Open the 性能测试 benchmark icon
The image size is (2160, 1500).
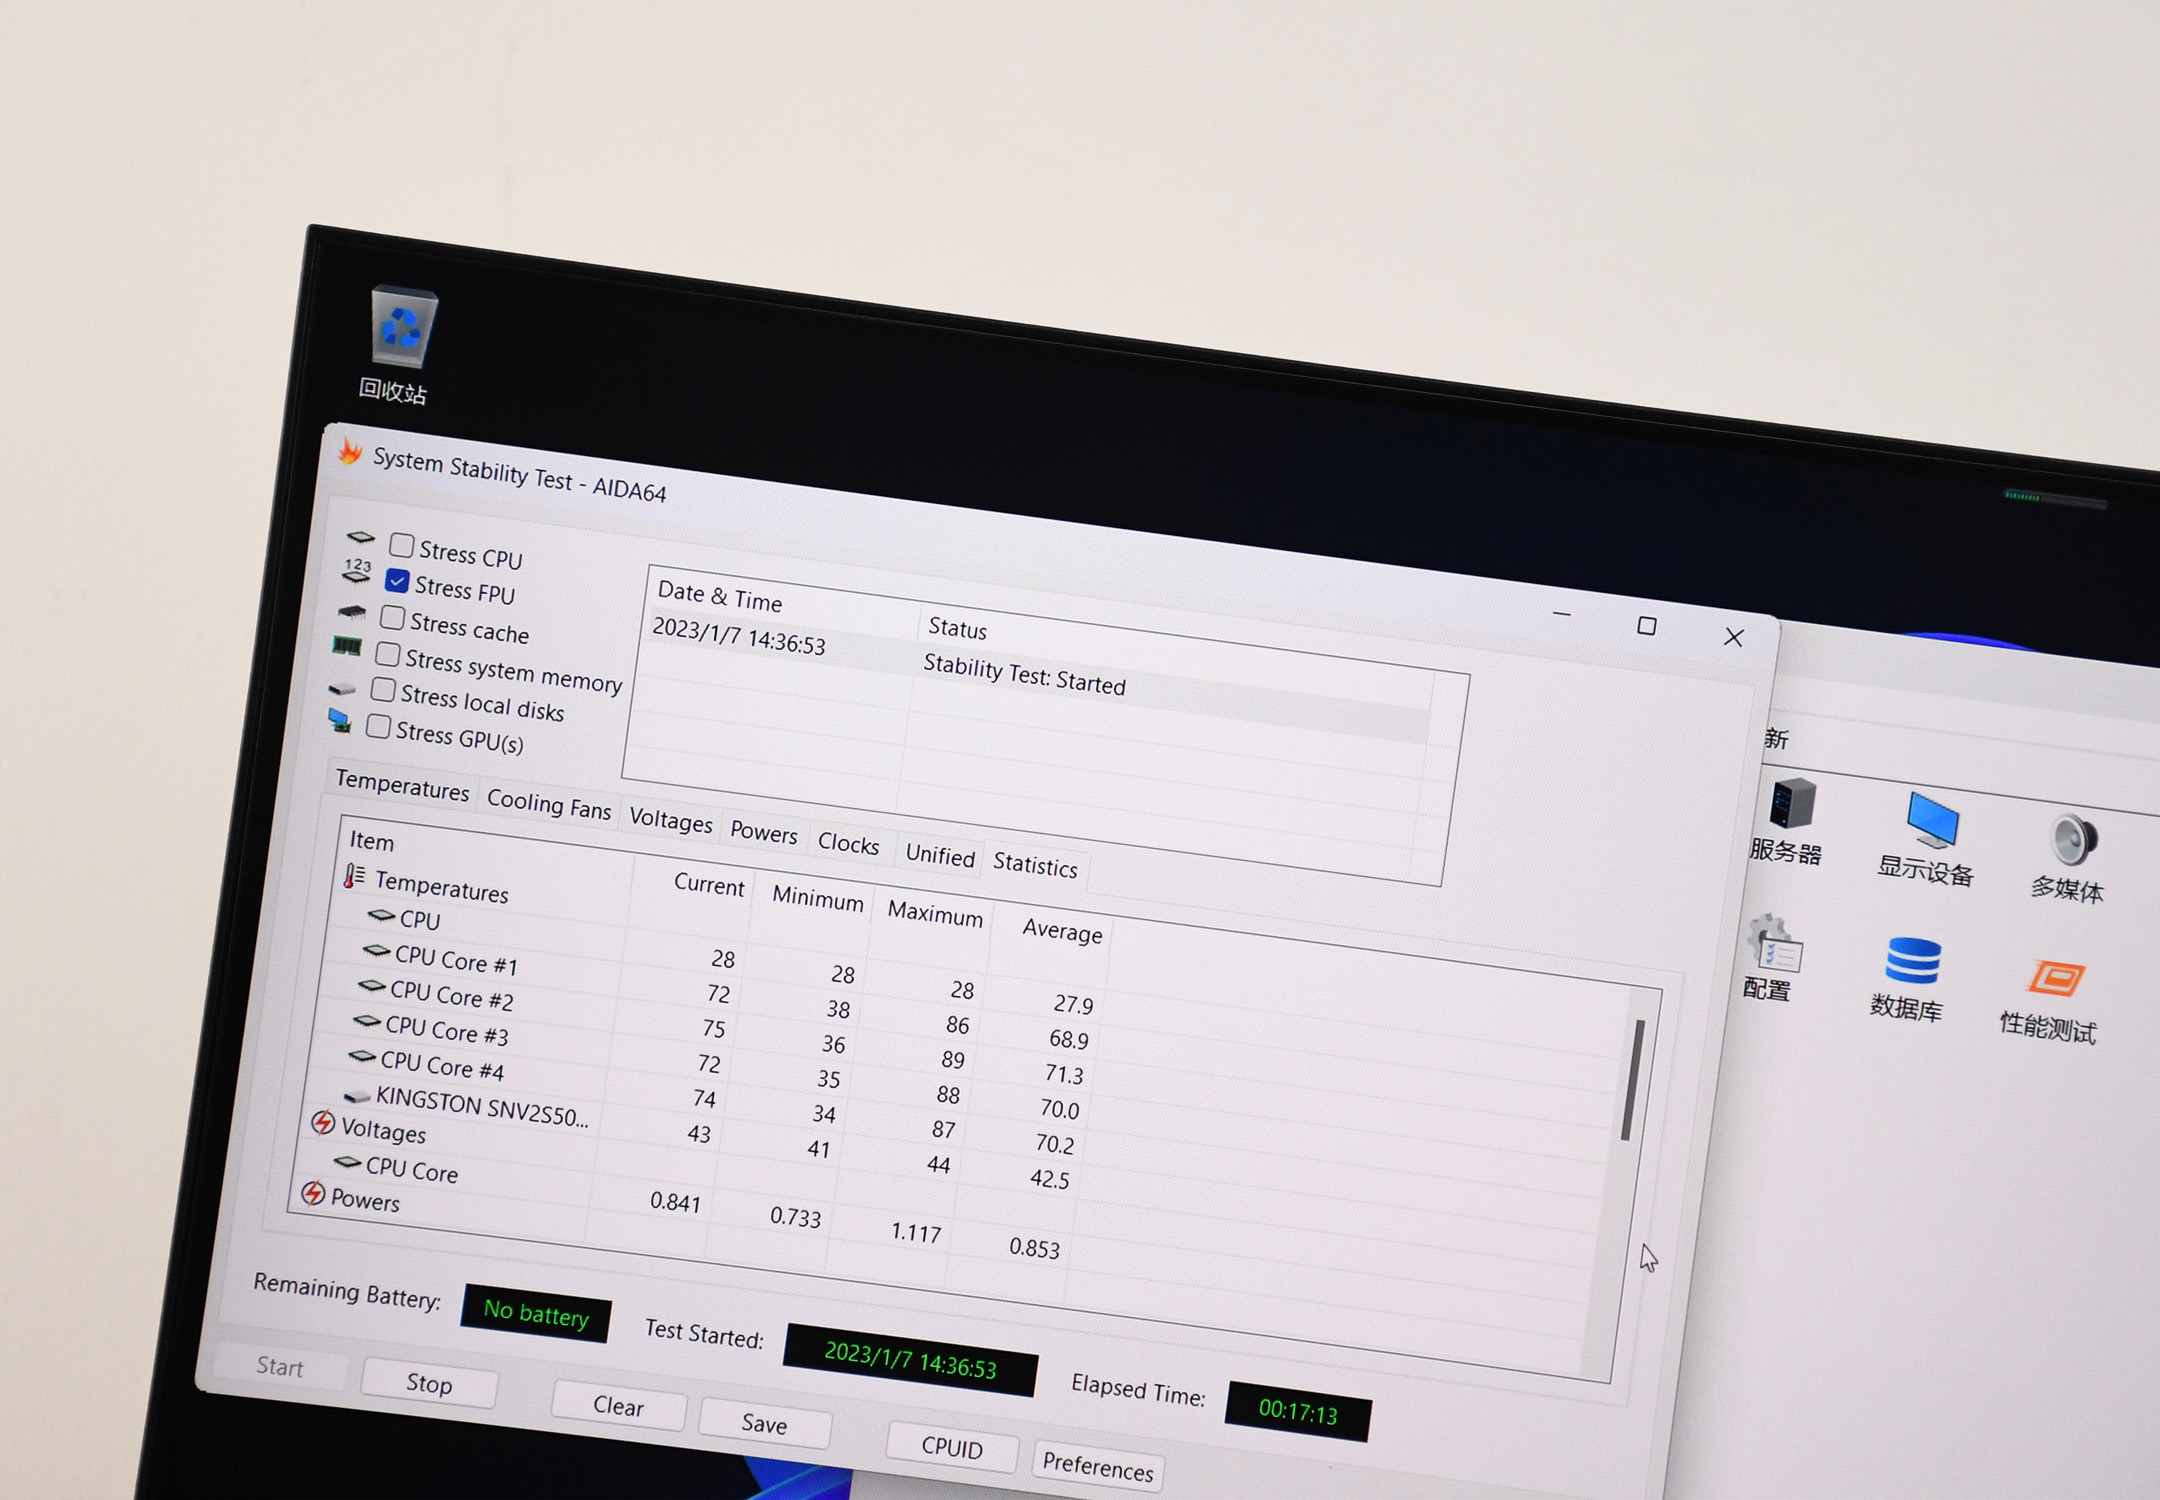pos(2055,979)
